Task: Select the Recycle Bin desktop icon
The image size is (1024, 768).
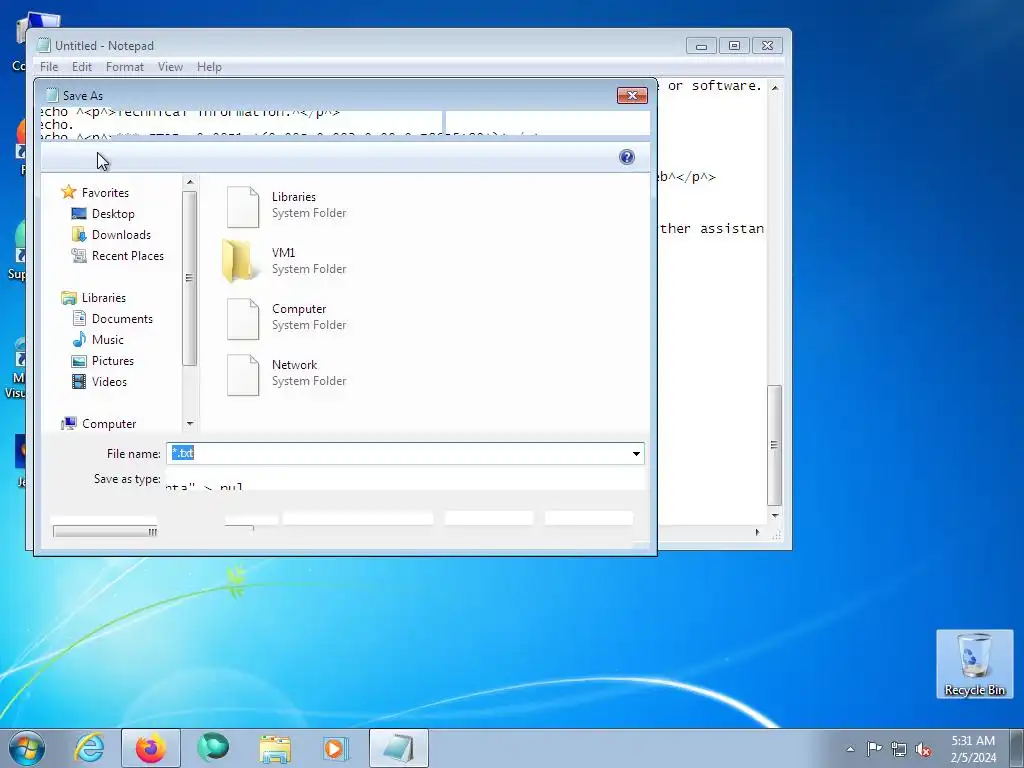Action: click(x=974, y=664)
